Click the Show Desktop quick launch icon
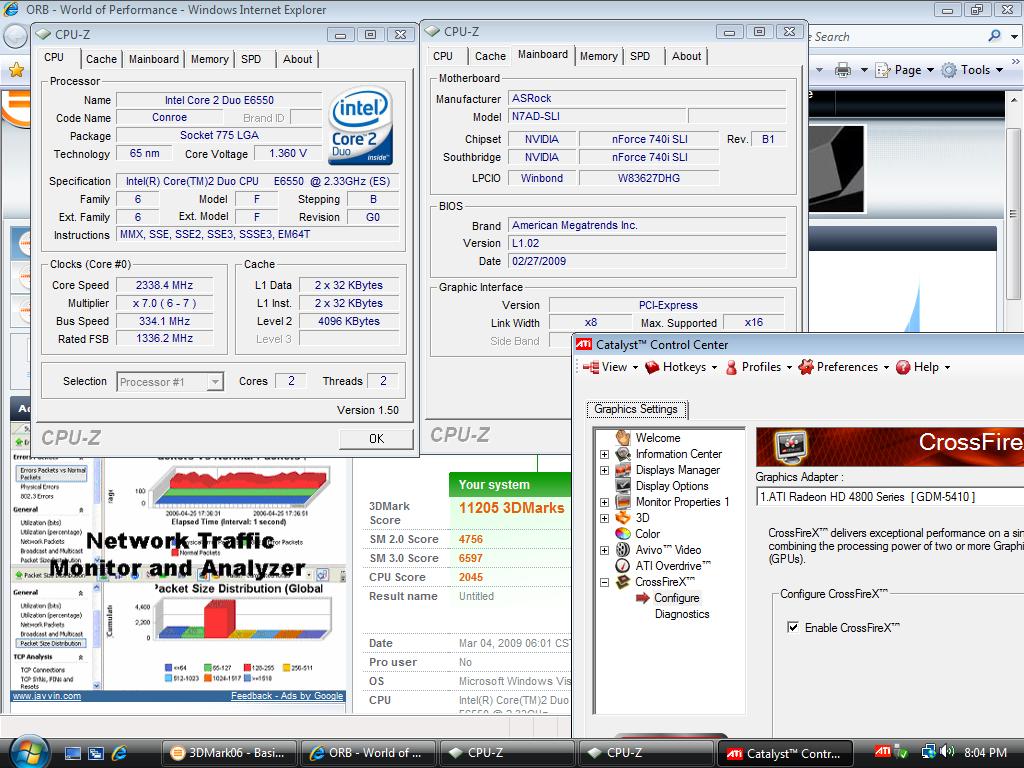1024x768 pixels. 72,753
